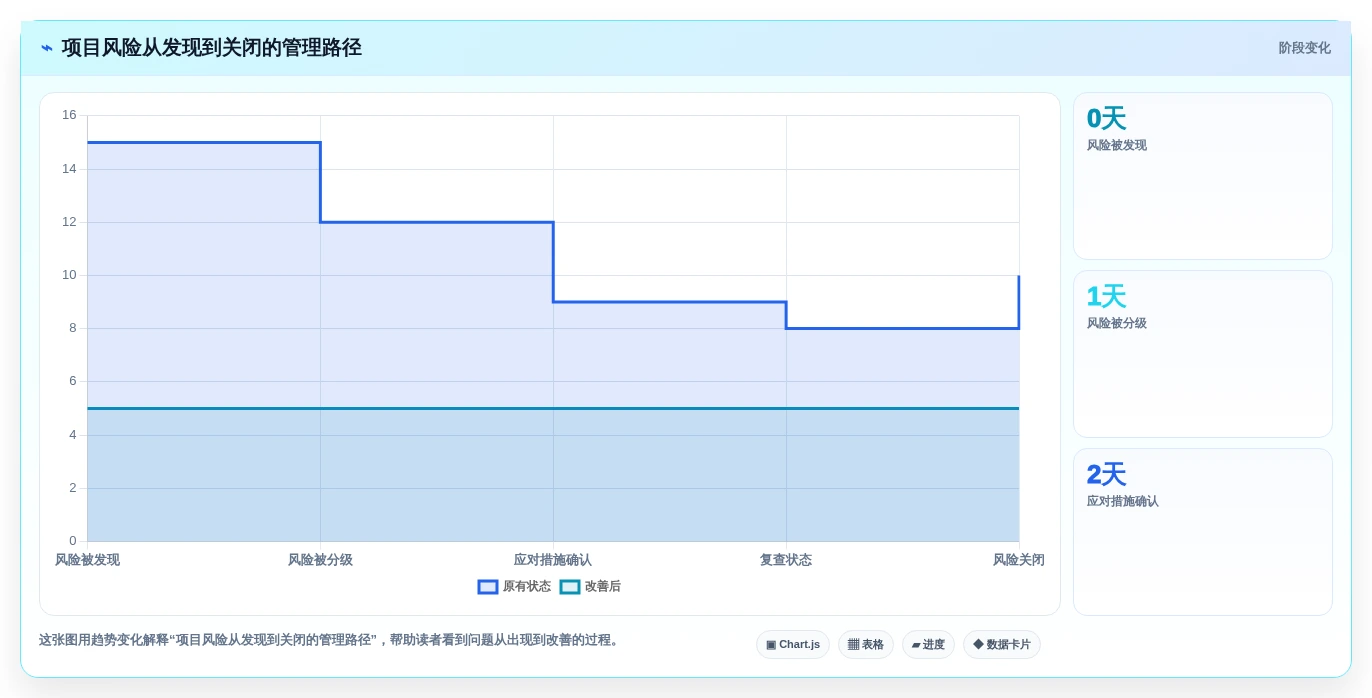The height and width of the screenshot is (698, 1372).
Task: Click the page title 项目风险从发现到关闭的管理路径
Action: click(211, 48)
